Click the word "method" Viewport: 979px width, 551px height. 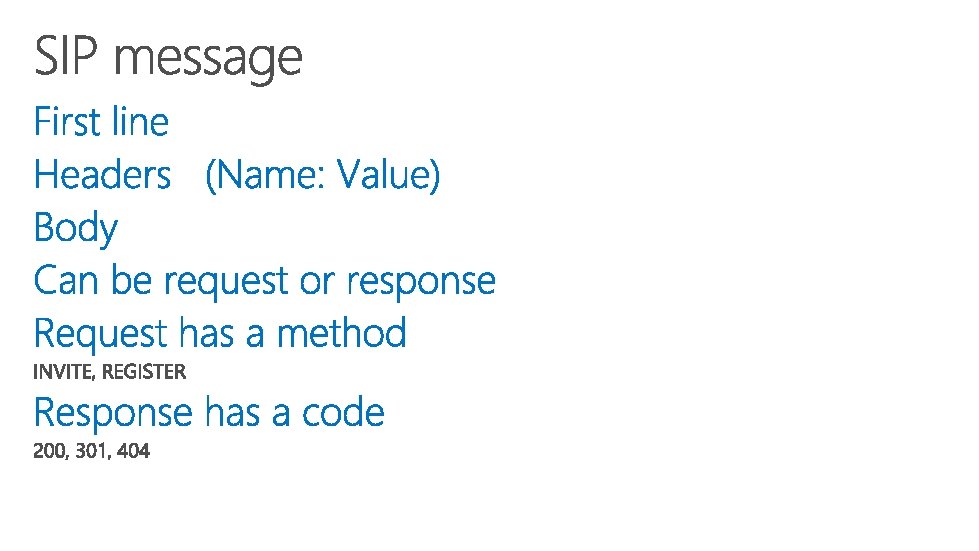click(x=342, y=334)
